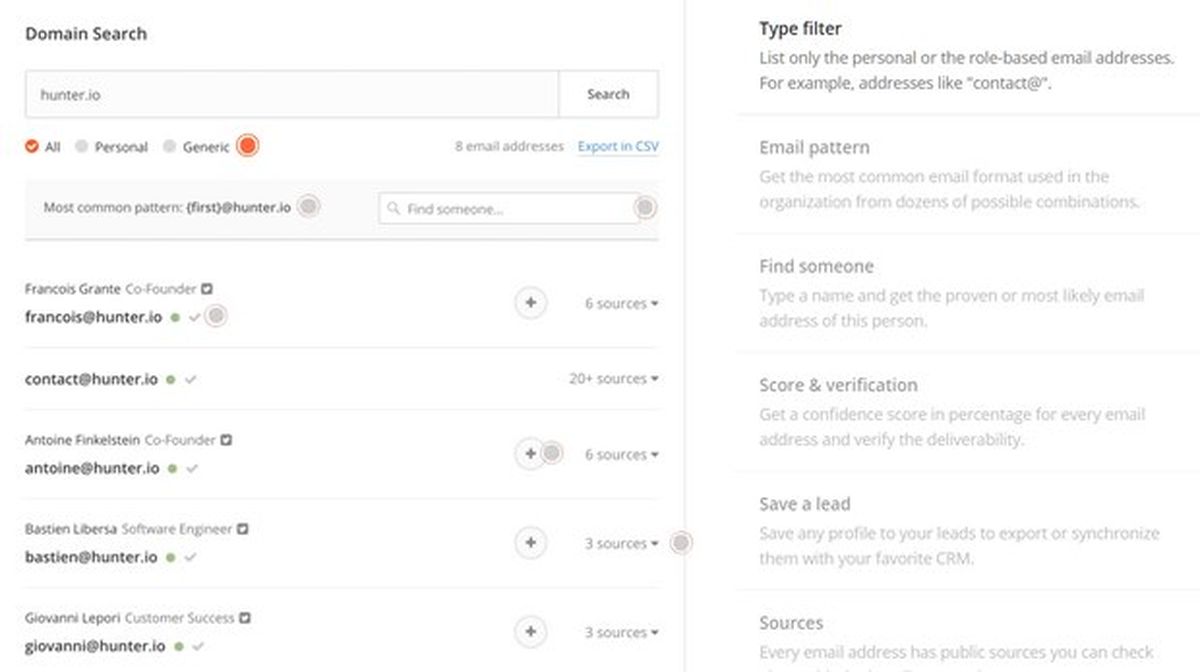Expand 20+ sources for contact@hunter.io
The height and width of the screenshot is (672, 1200).
click(x=613, y=379)
